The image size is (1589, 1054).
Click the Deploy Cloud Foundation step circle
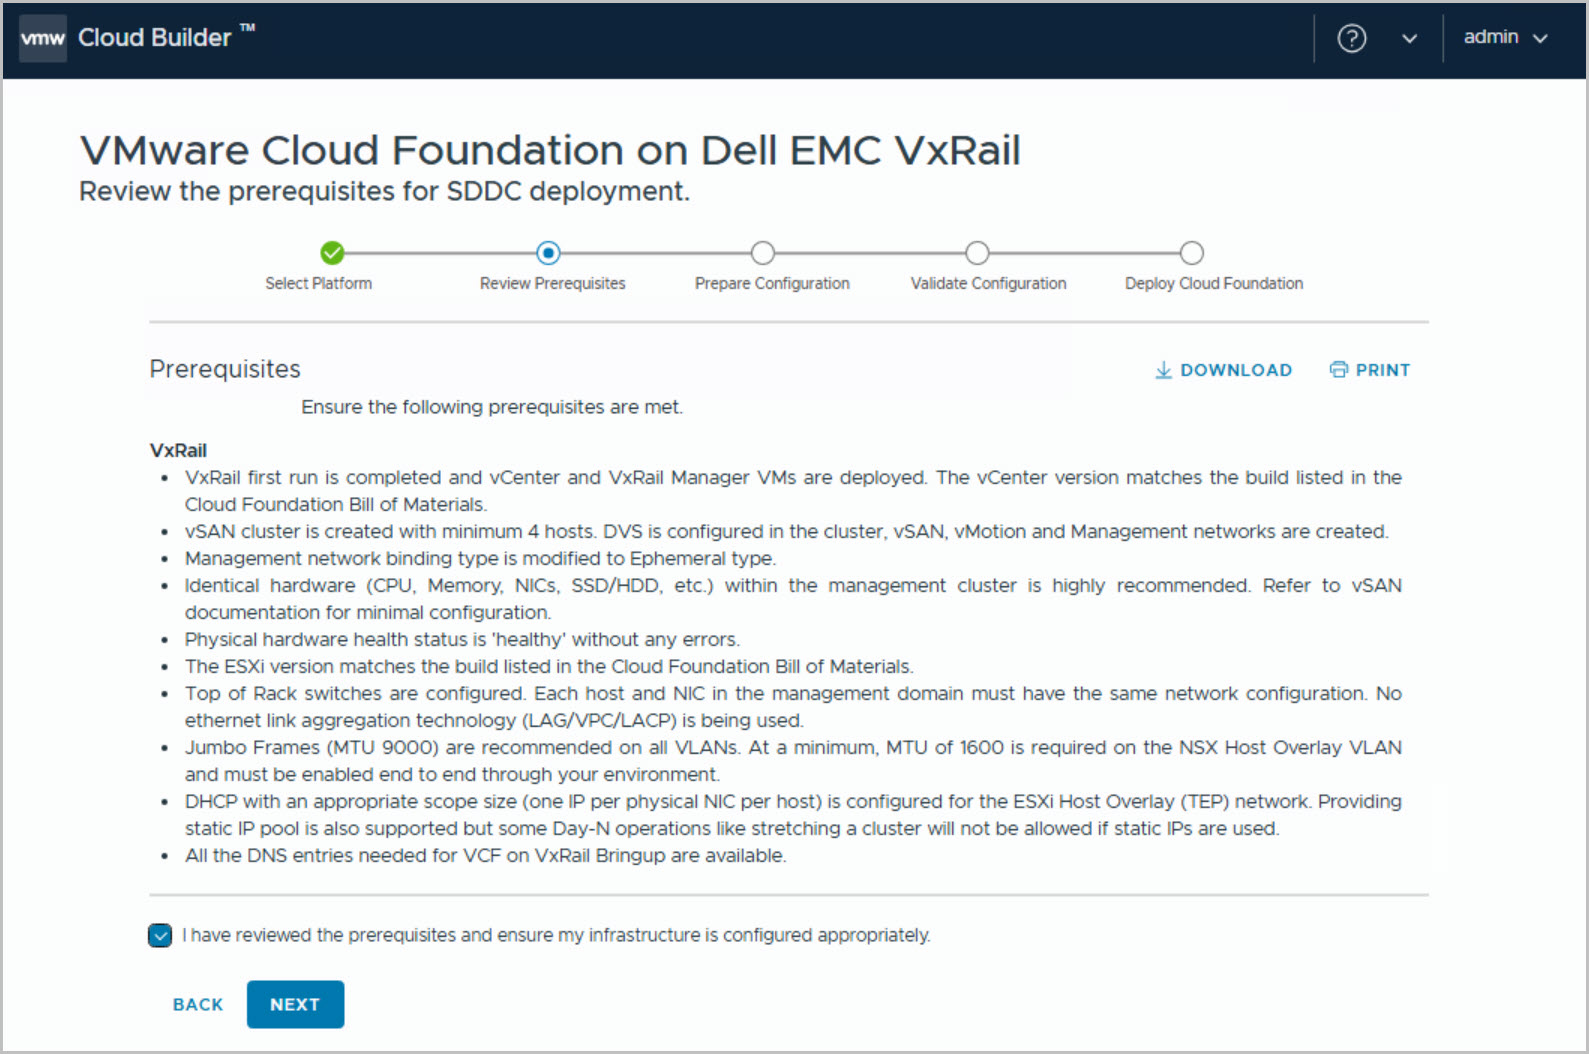point(1191,253)
